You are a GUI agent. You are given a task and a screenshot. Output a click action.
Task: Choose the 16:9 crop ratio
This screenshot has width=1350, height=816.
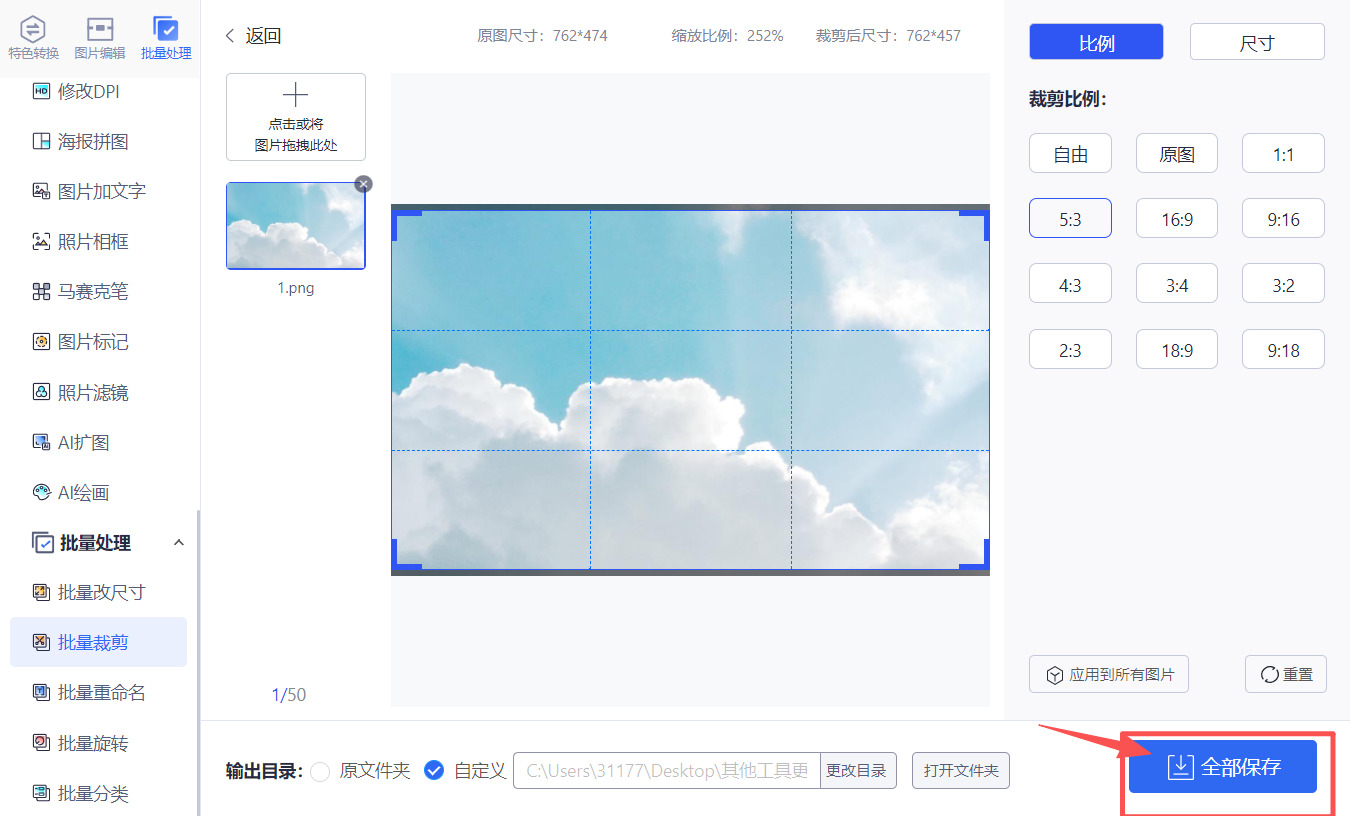click(1177, 219)
